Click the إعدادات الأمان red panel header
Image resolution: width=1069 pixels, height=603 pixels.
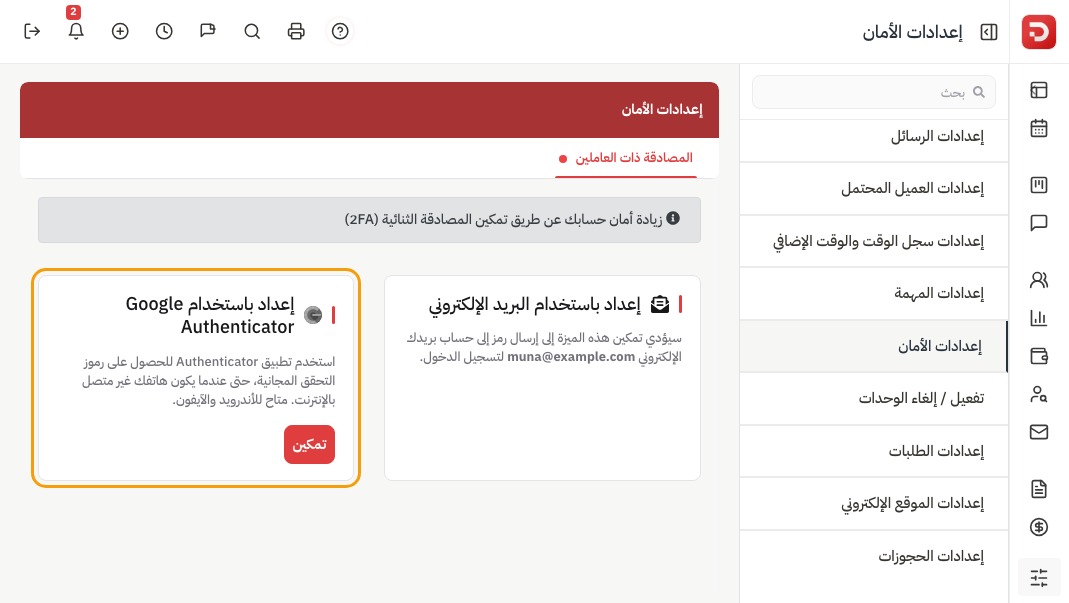[x=370, y=110]
